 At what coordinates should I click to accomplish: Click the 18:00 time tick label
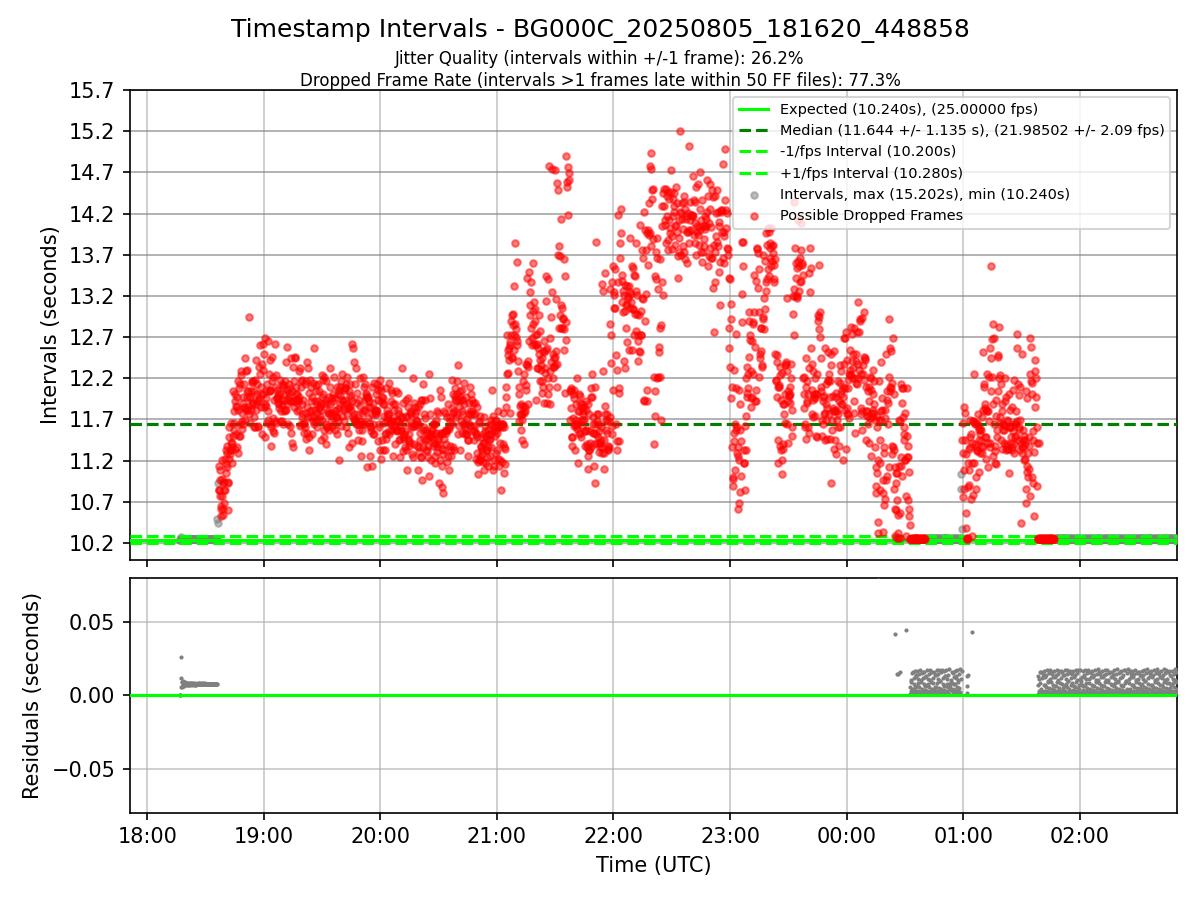(147, 834)
